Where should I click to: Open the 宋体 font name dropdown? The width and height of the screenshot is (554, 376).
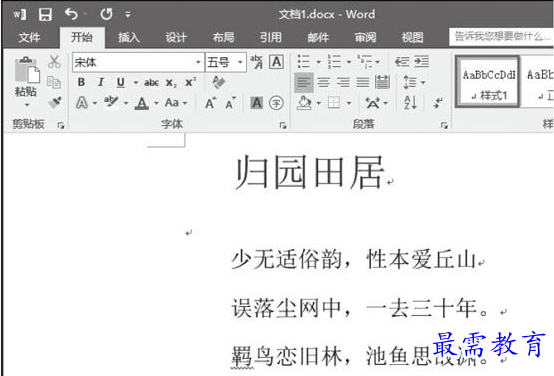[198, 62]
